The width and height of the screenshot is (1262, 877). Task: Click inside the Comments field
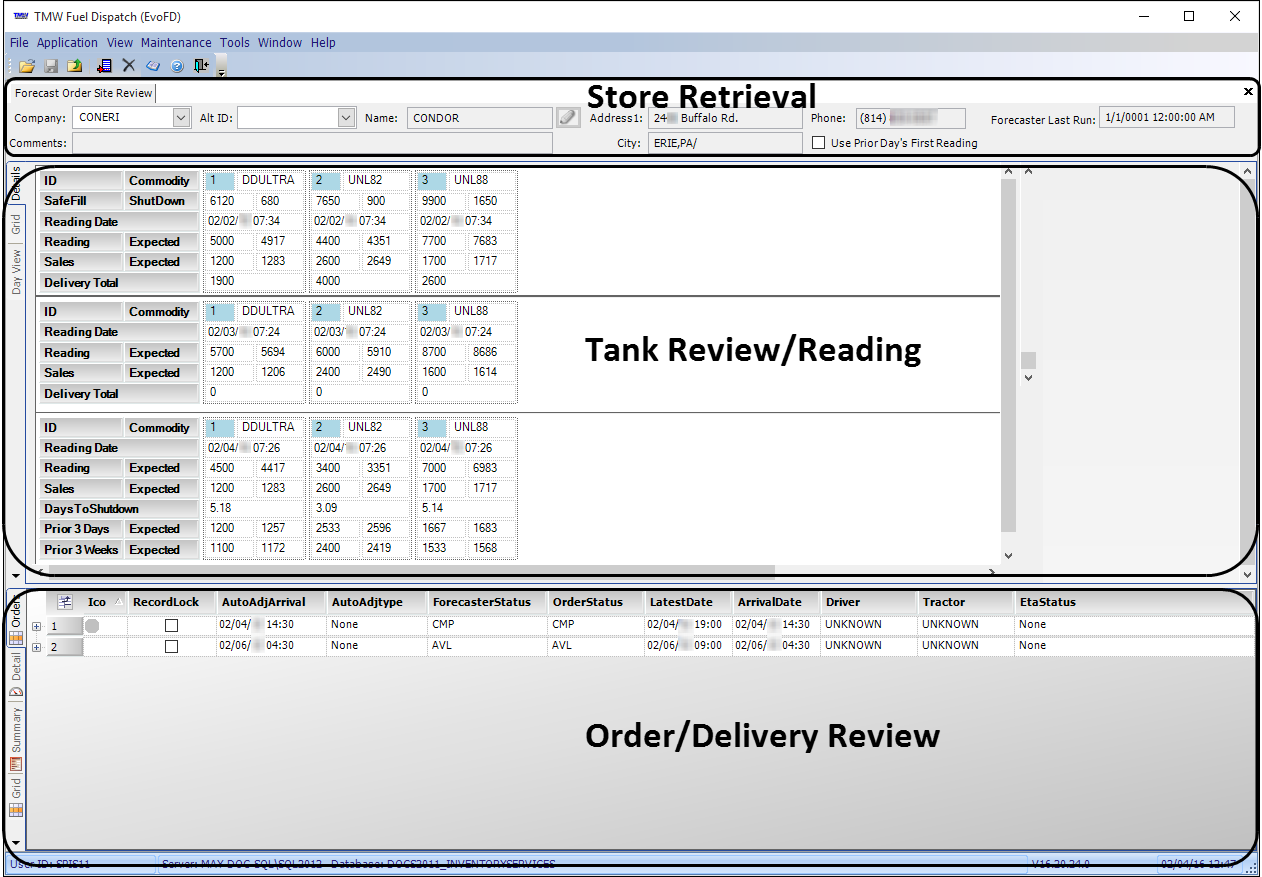pyautogui.click(x=312, y=143)
